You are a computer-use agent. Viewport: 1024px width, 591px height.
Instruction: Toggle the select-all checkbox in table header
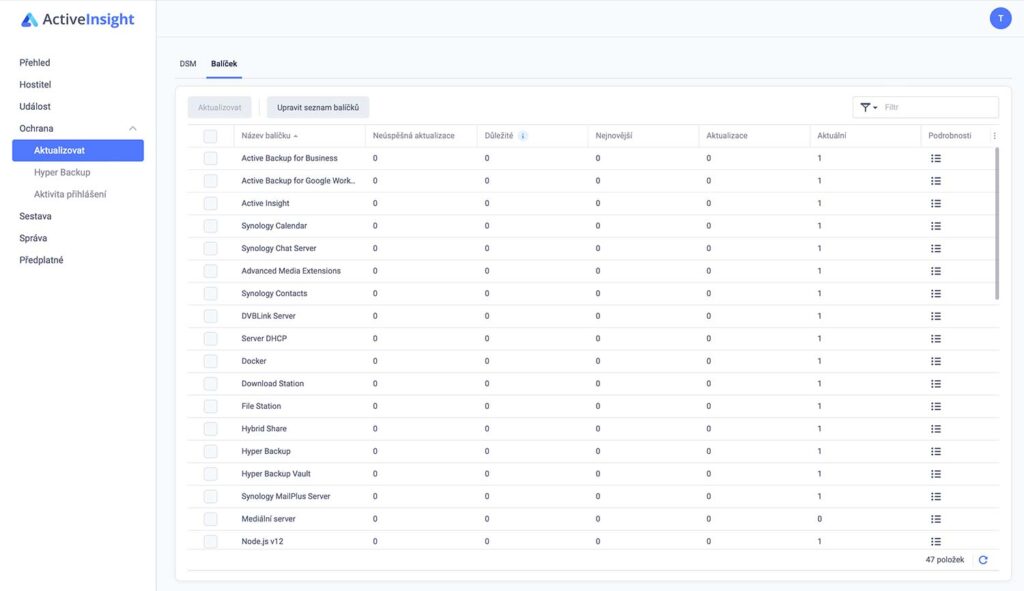pyautogui.click(x=210, y=136)
